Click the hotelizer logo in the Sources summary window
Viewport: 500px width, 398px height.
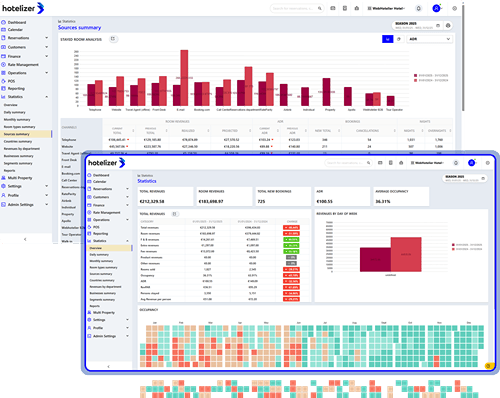click(x=23, y=8)
